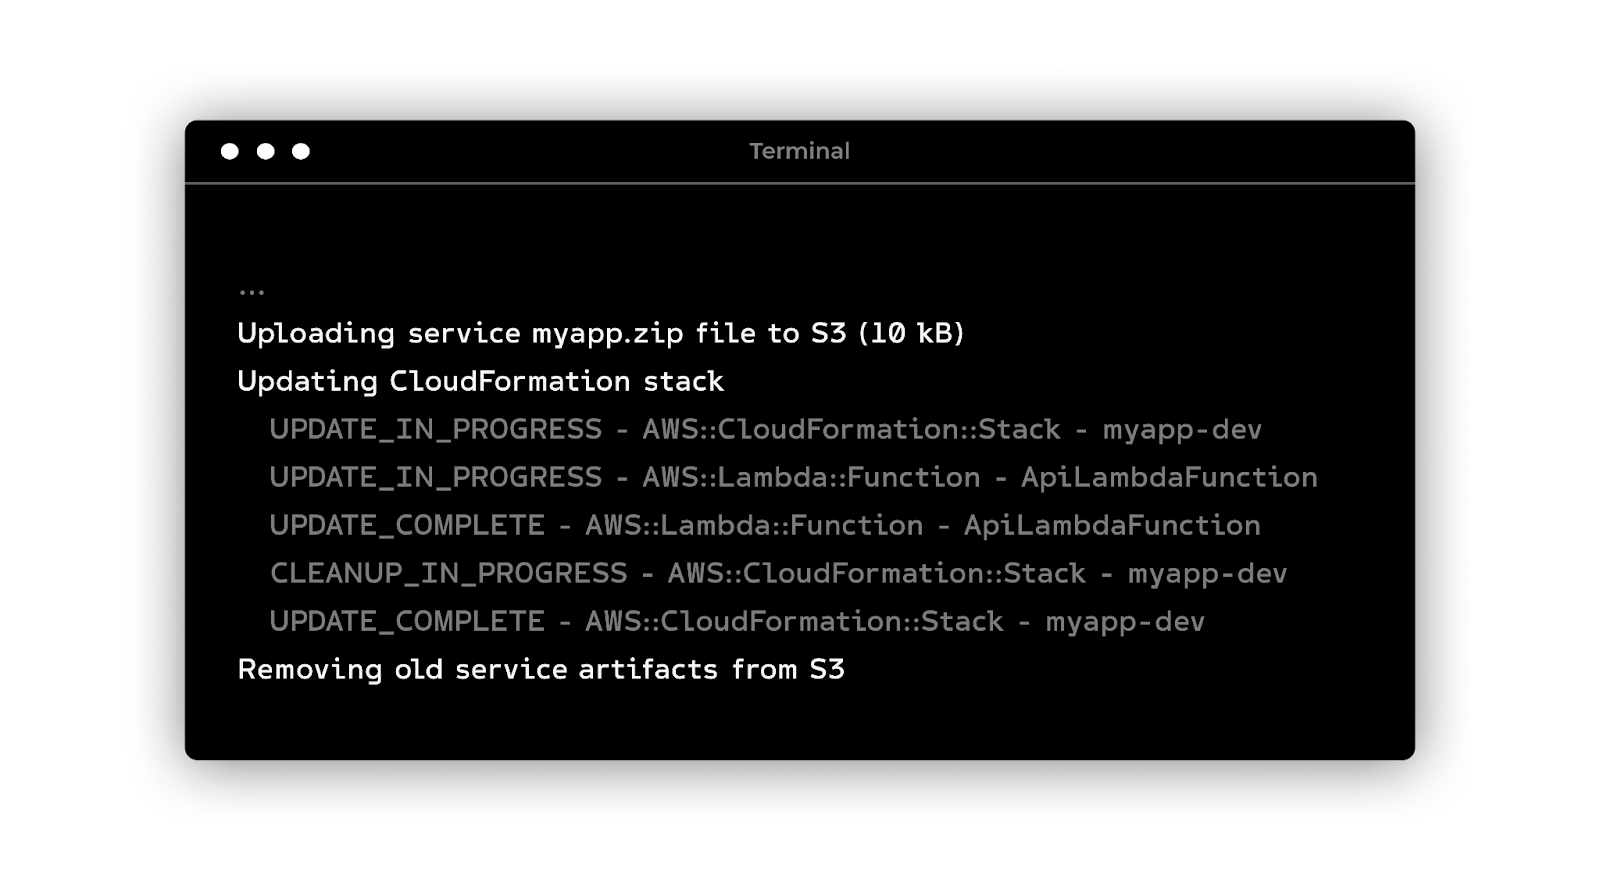Click the leftmost window control dot

pos(230,151)
